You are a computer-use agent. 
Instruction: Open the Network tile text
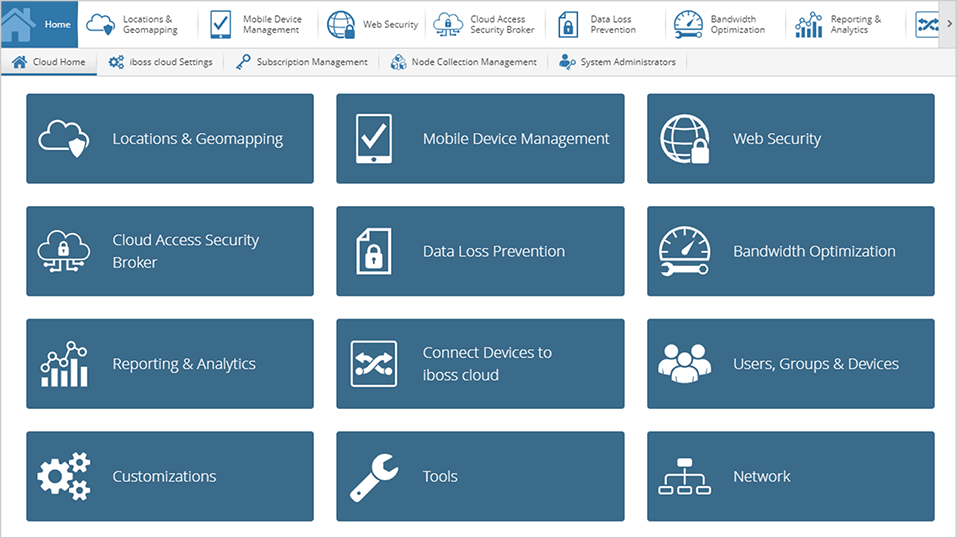pos(762,476)
